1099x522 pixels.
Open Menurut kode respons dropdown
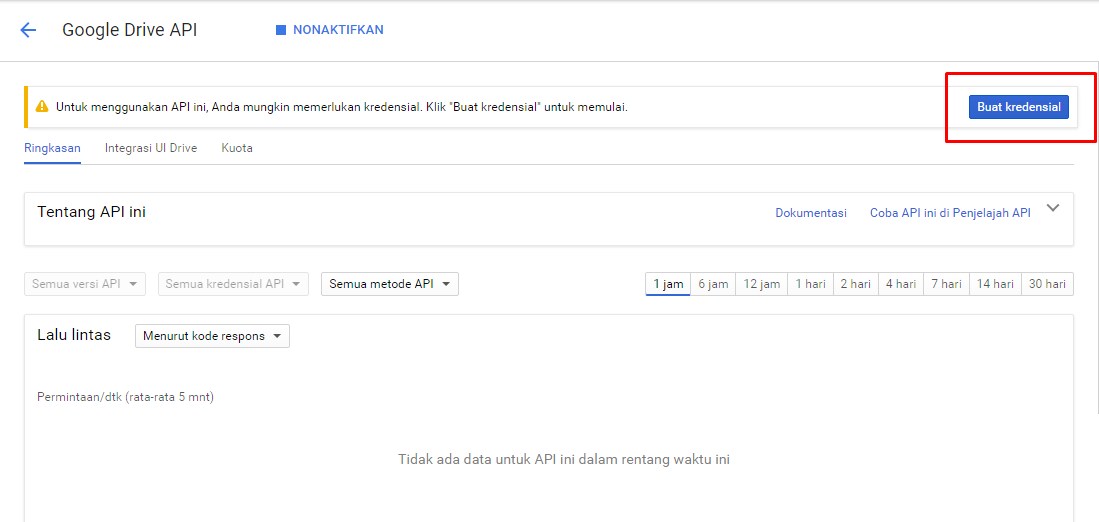pos(212,336)
